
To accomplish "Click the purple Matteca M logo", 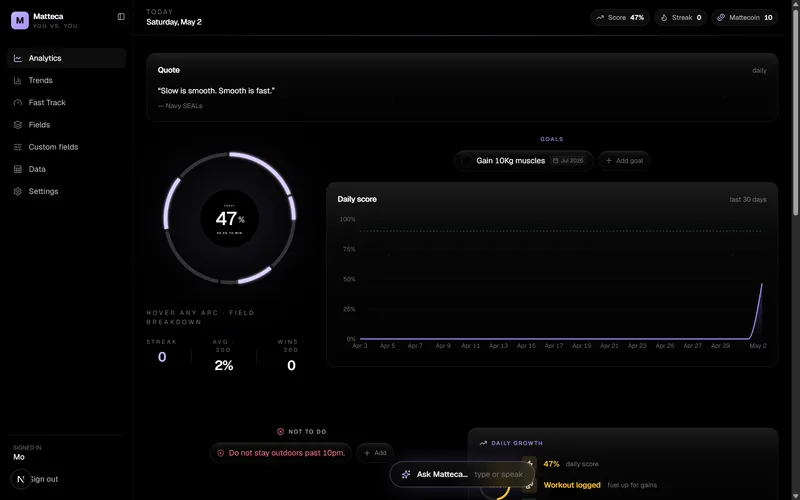I will [x=20, y=20].
